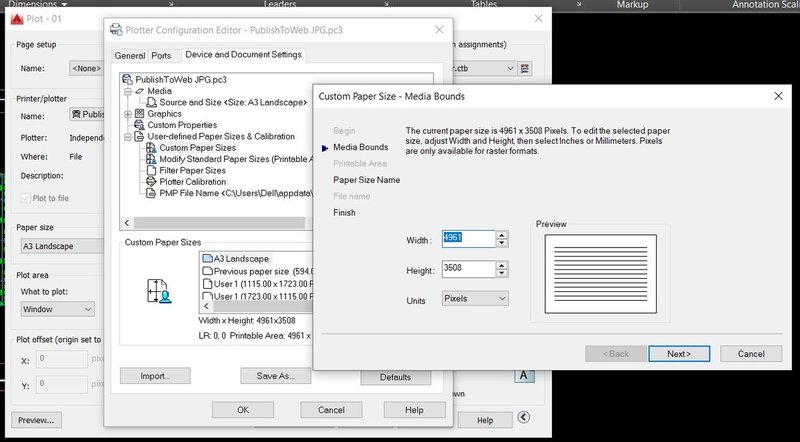Viewport: 800px width, 442px height.
Task: Click the Save As button
Action: [x=276, y=376]
